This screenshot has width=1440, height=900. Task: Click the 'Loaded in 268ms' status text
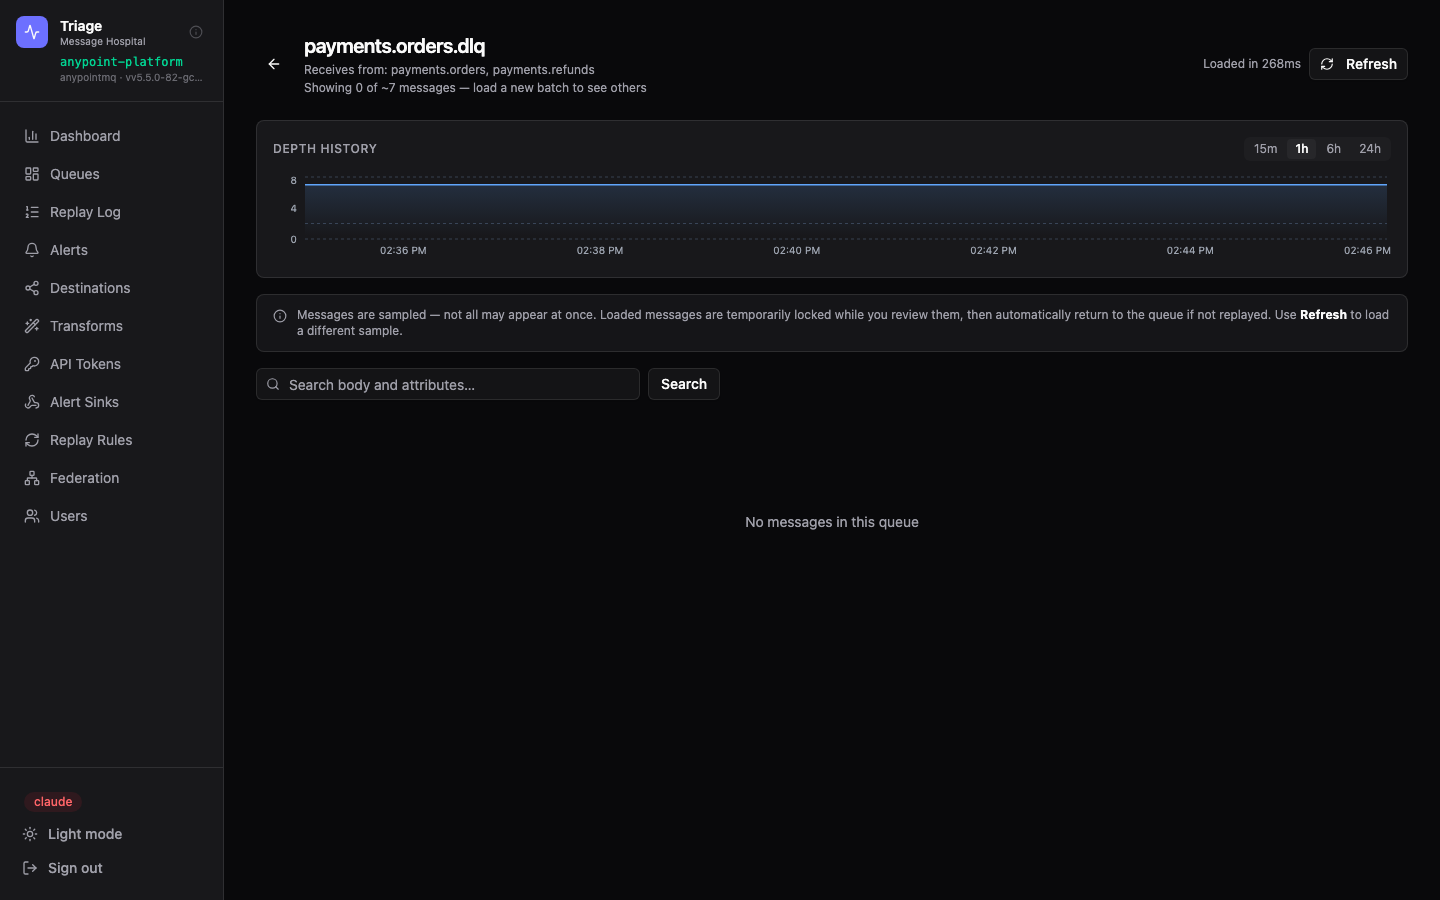click(x=1252, y=64)
